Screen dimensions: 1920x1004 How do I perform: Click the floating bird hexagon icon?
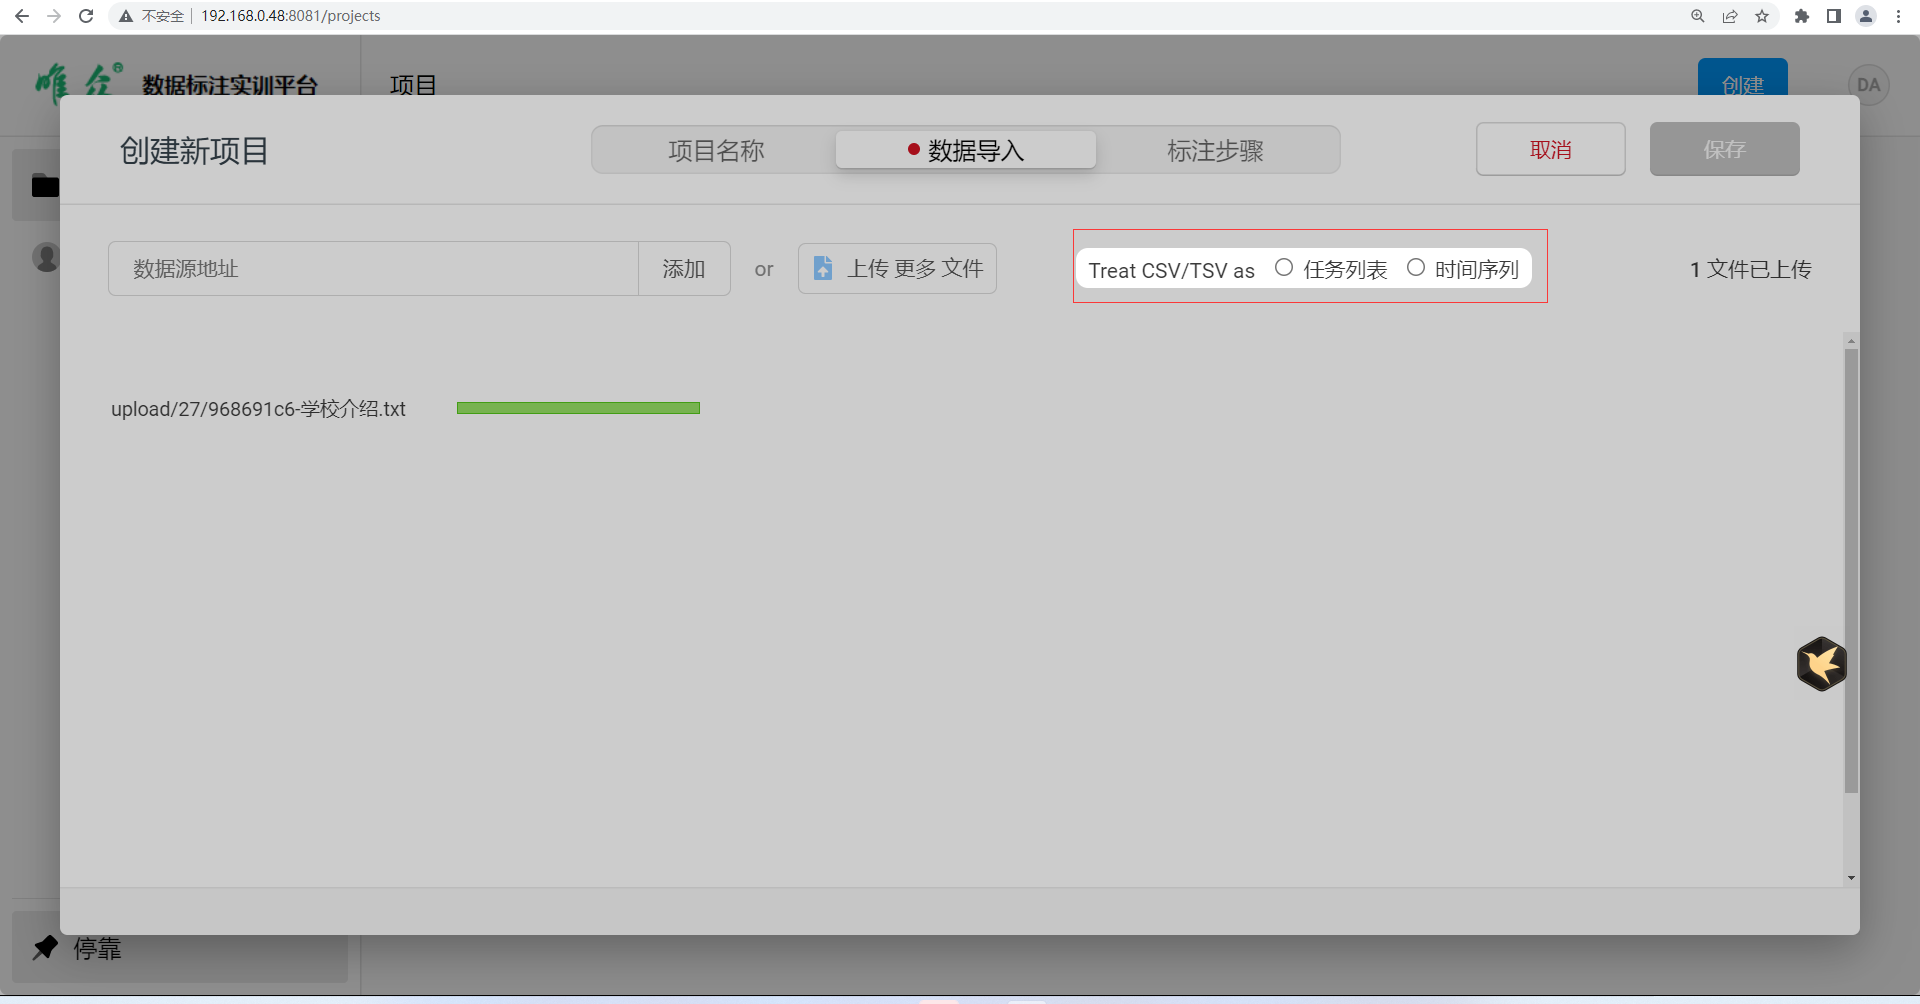point(1821,664)
